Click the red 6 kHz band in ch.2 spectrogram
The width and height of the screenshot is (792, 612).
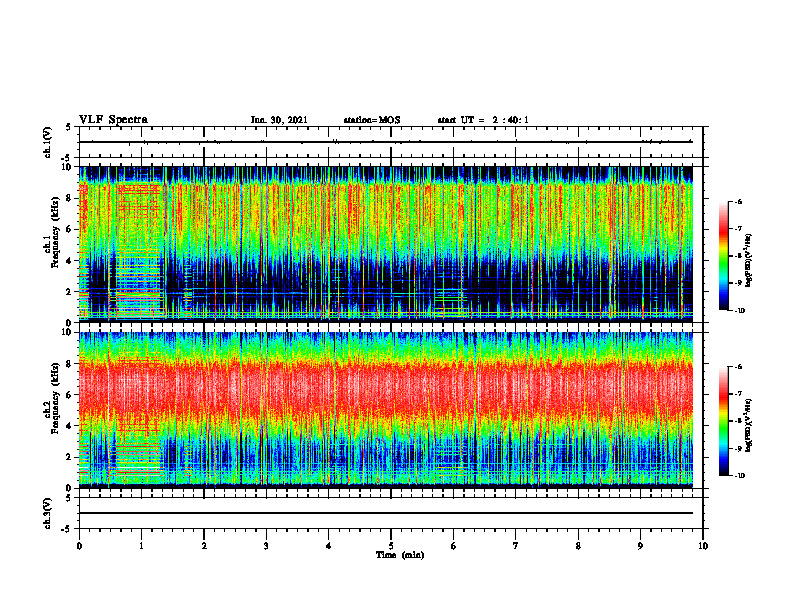(385, 389)
